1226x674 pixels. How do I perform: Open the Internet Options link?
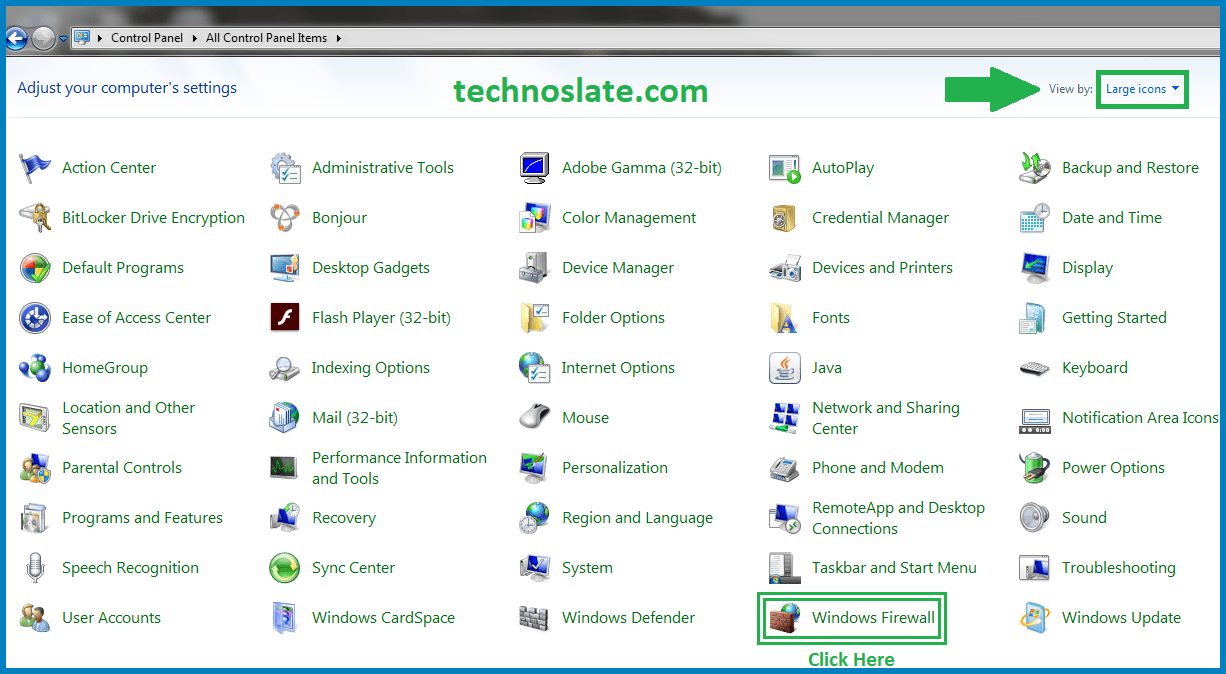[618, 368]
